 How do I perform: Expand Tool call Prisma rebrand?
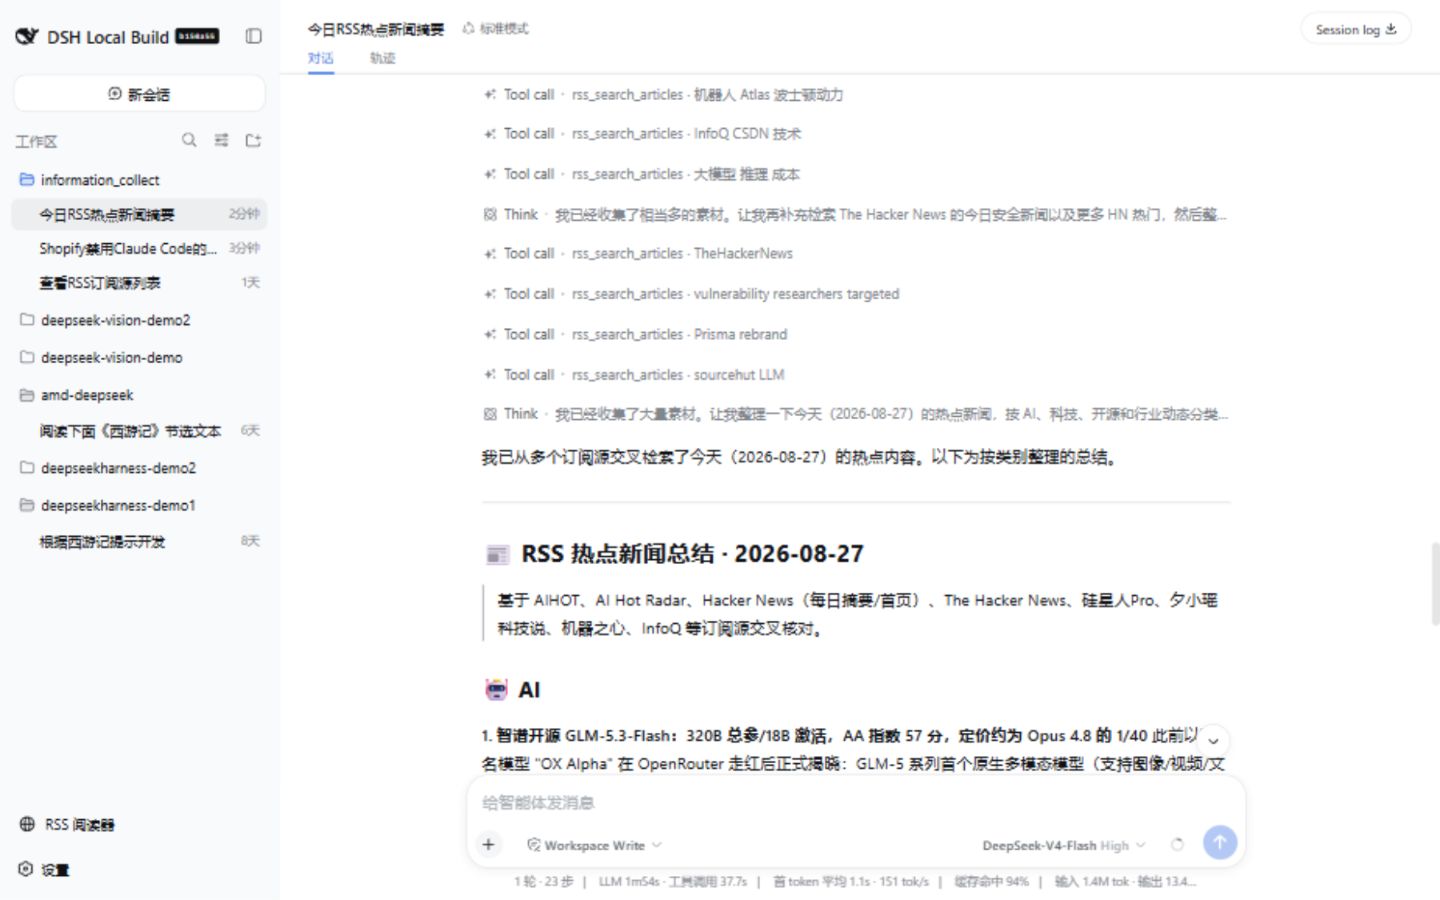pos(635,334)
